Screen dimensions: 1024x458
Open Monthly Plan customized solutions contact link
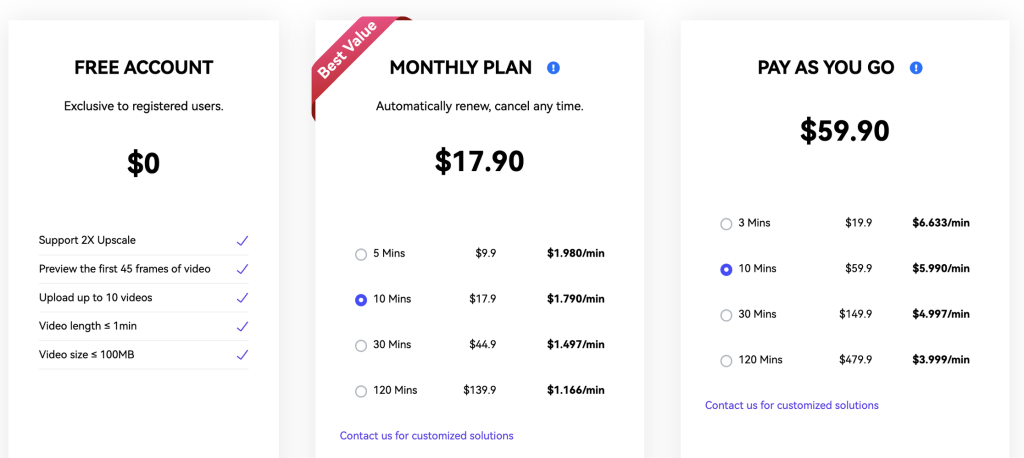[426, 436]
